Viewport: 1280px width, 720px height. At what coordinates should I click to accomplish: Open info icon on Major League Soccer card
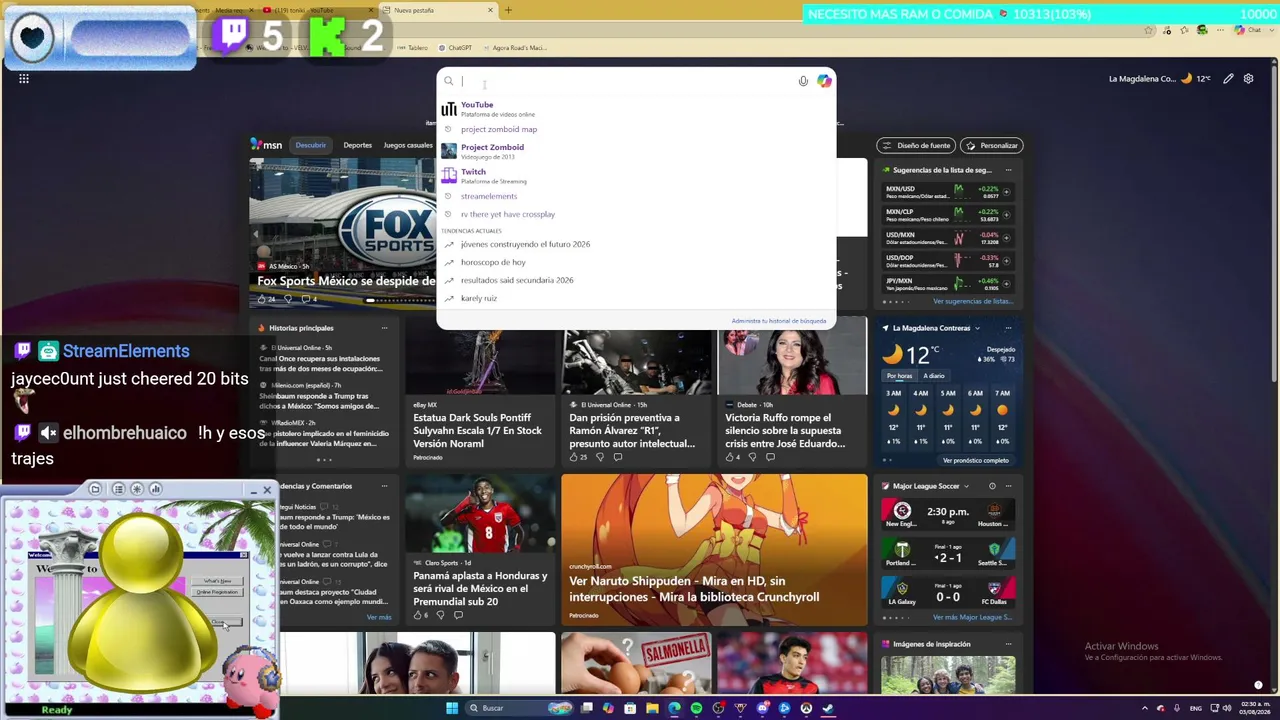pos(992,486)
